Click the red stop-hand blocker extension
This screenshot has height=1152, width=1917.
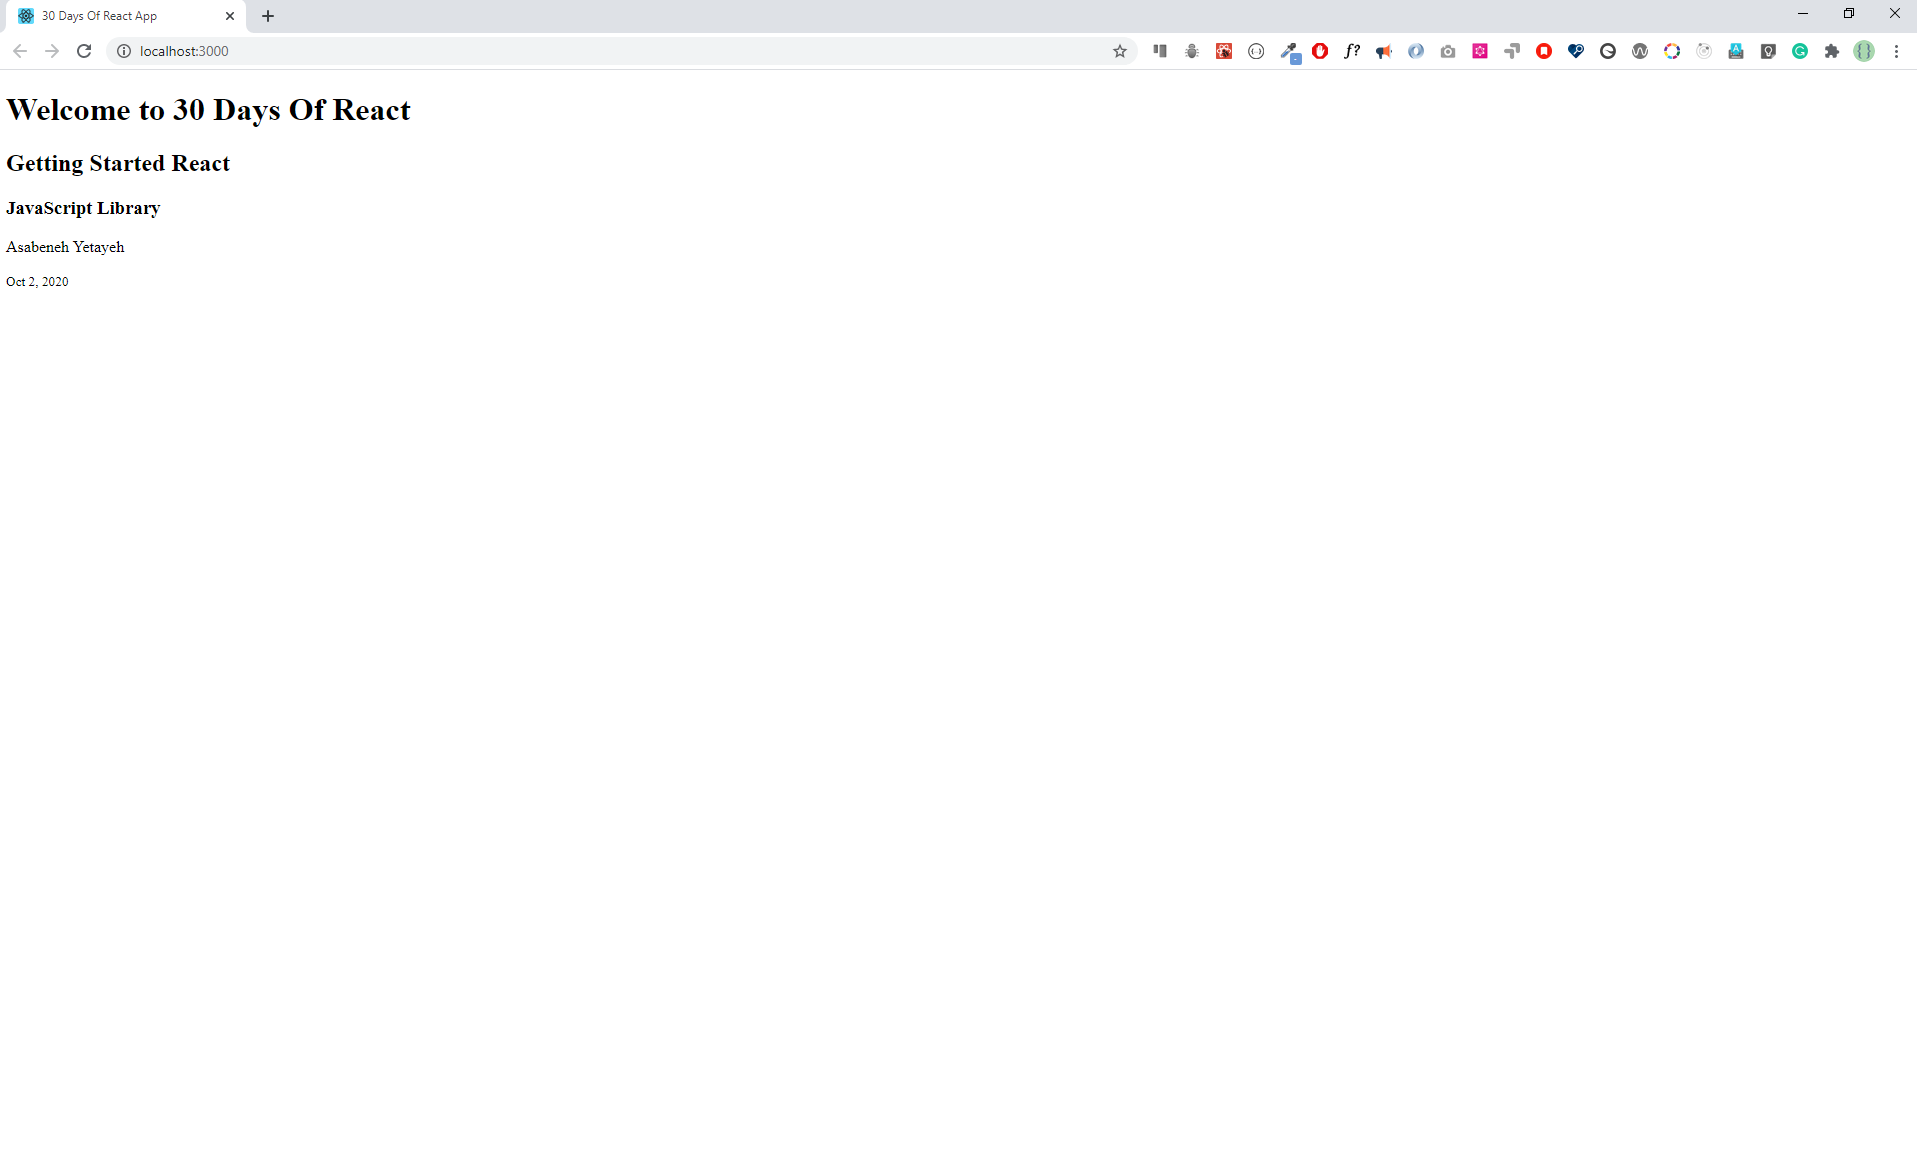coord(1320,50)
